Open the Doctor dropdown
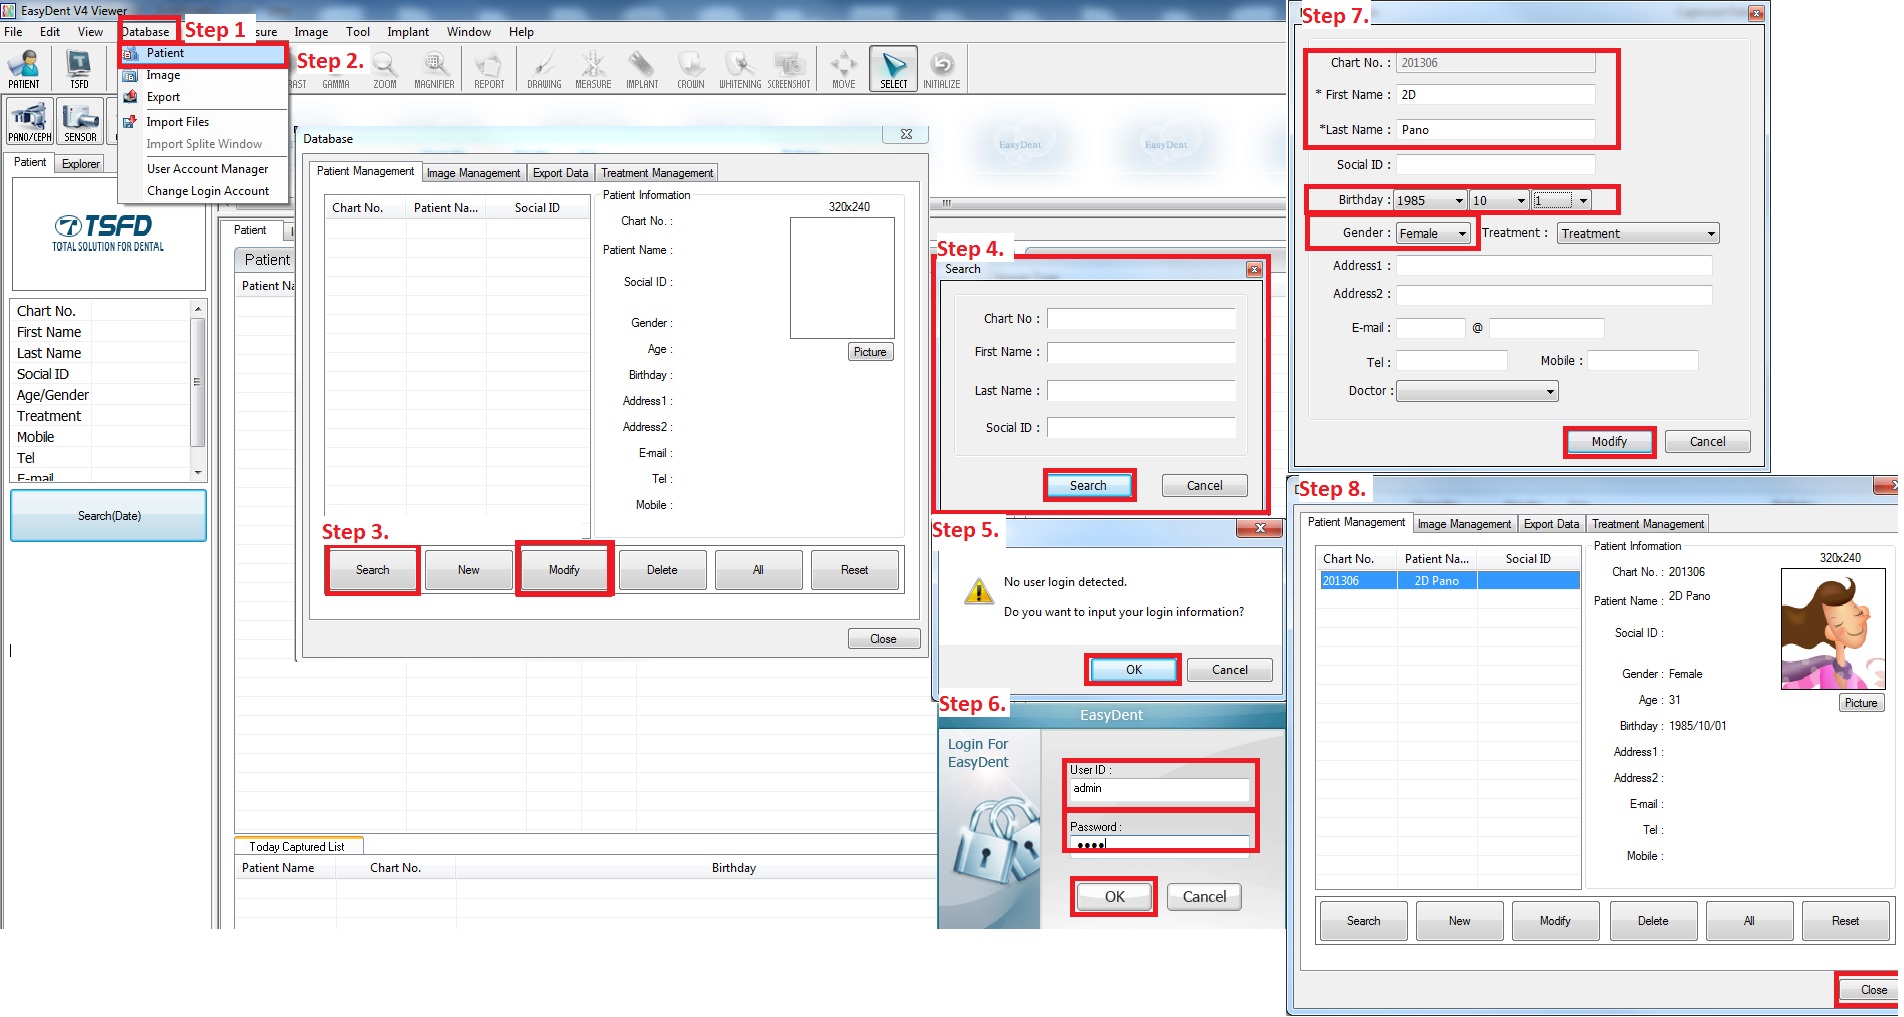1904x1017 pixels. pos(1477,392)
